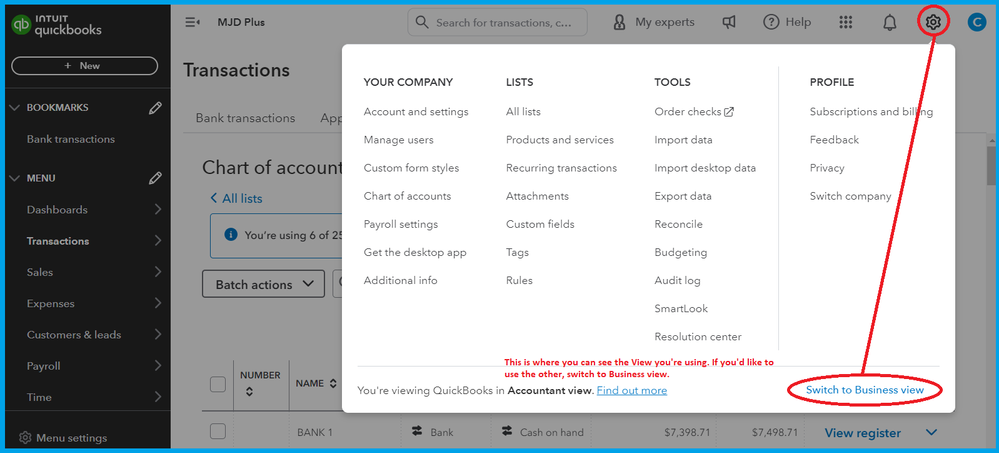Select Chart of accounts menu item
This screenshot has height=453, width=999.
(x=407, y=196)
